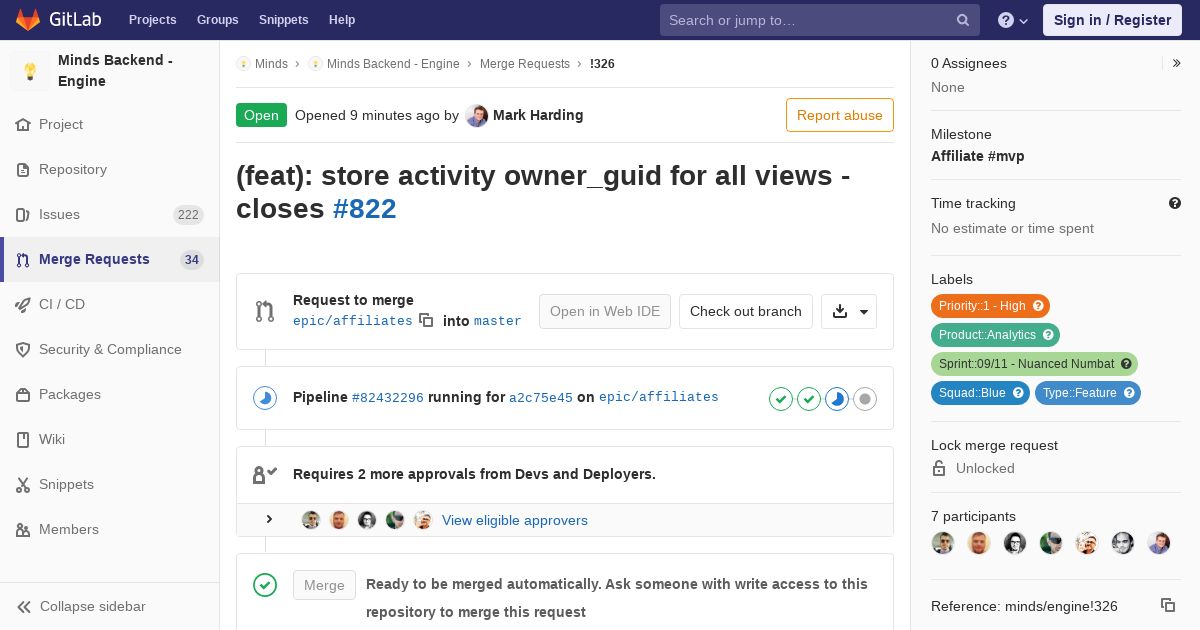This screenshot has width=1200, height=630.
Task: Click the disabled Merge button
Action: click(x=324, y=585)
